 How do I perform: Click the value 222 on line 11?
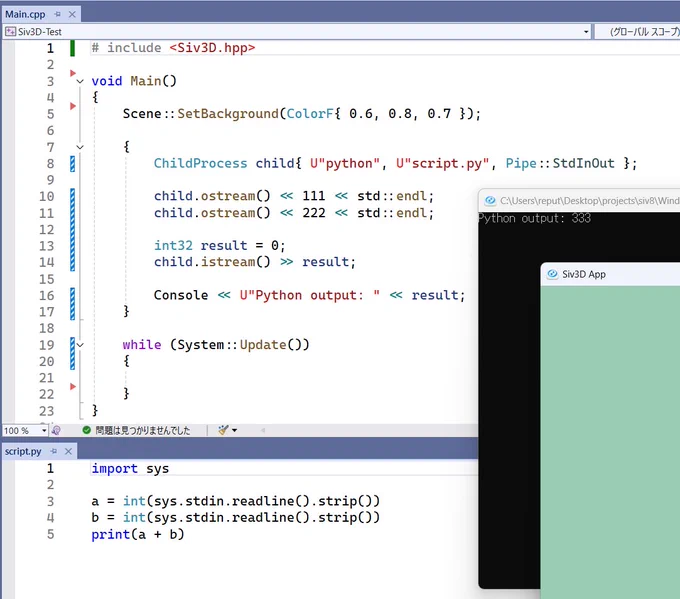(314, 213)
